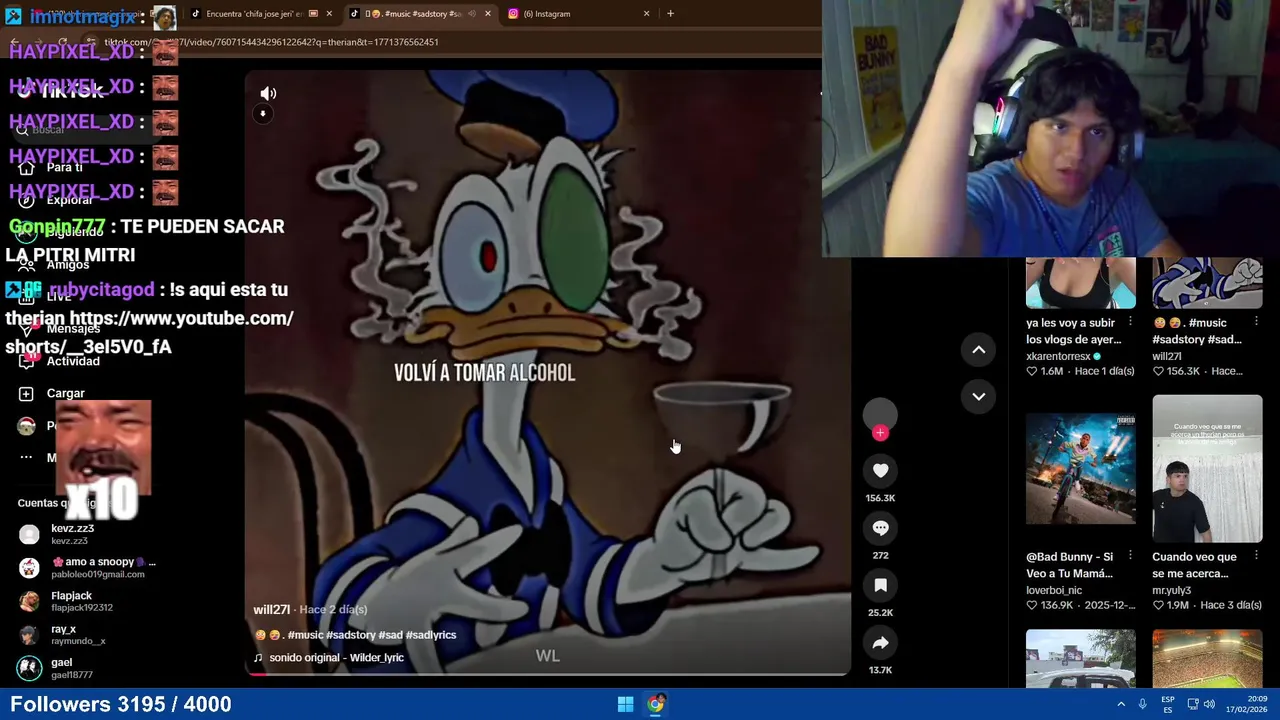
Task: Click the gael profile avatar
Action: click(29, 668)
